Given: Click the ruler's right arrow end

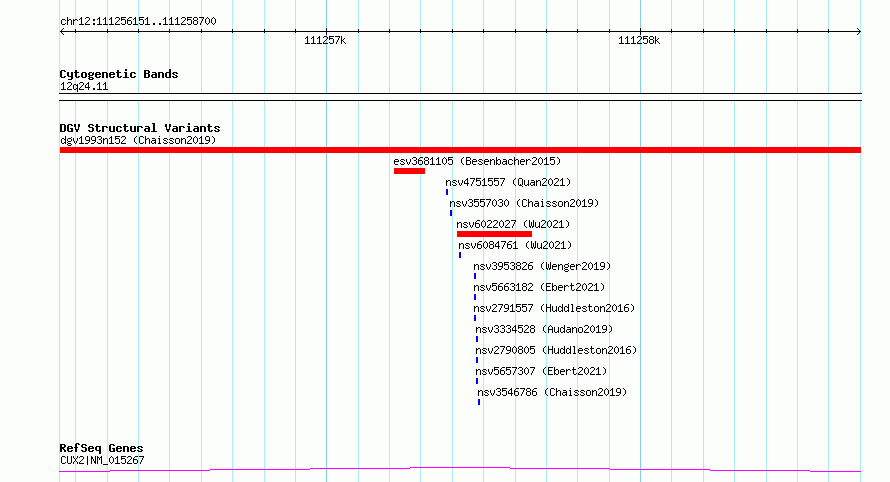Looking at the screenshot, I should [858, 32].
